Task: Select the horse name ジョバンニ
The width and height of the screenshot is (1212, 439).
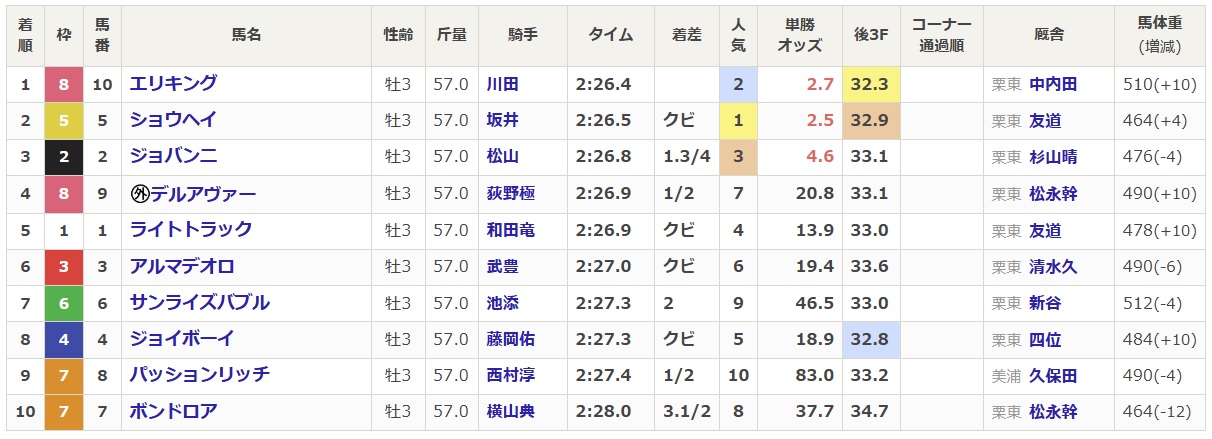Action: [173, 157]
